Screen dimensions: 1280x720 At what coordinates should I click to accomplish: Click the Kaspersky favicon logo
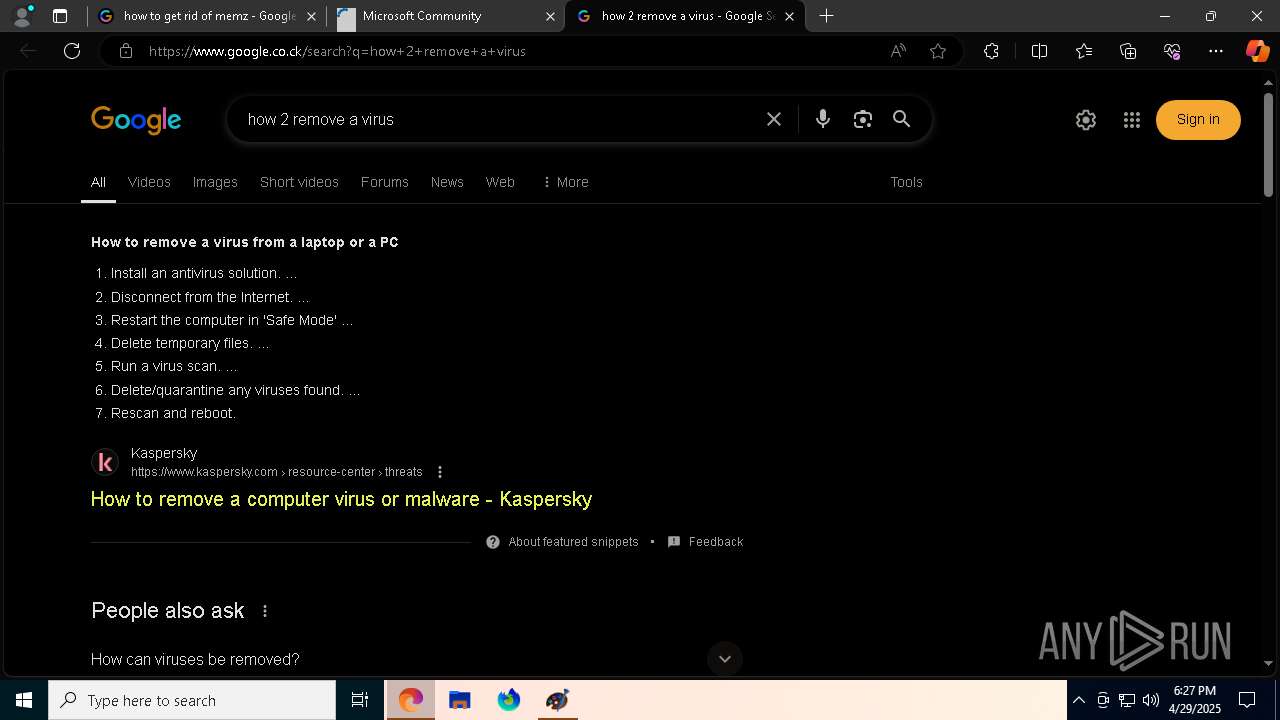[x=105, y=462]
